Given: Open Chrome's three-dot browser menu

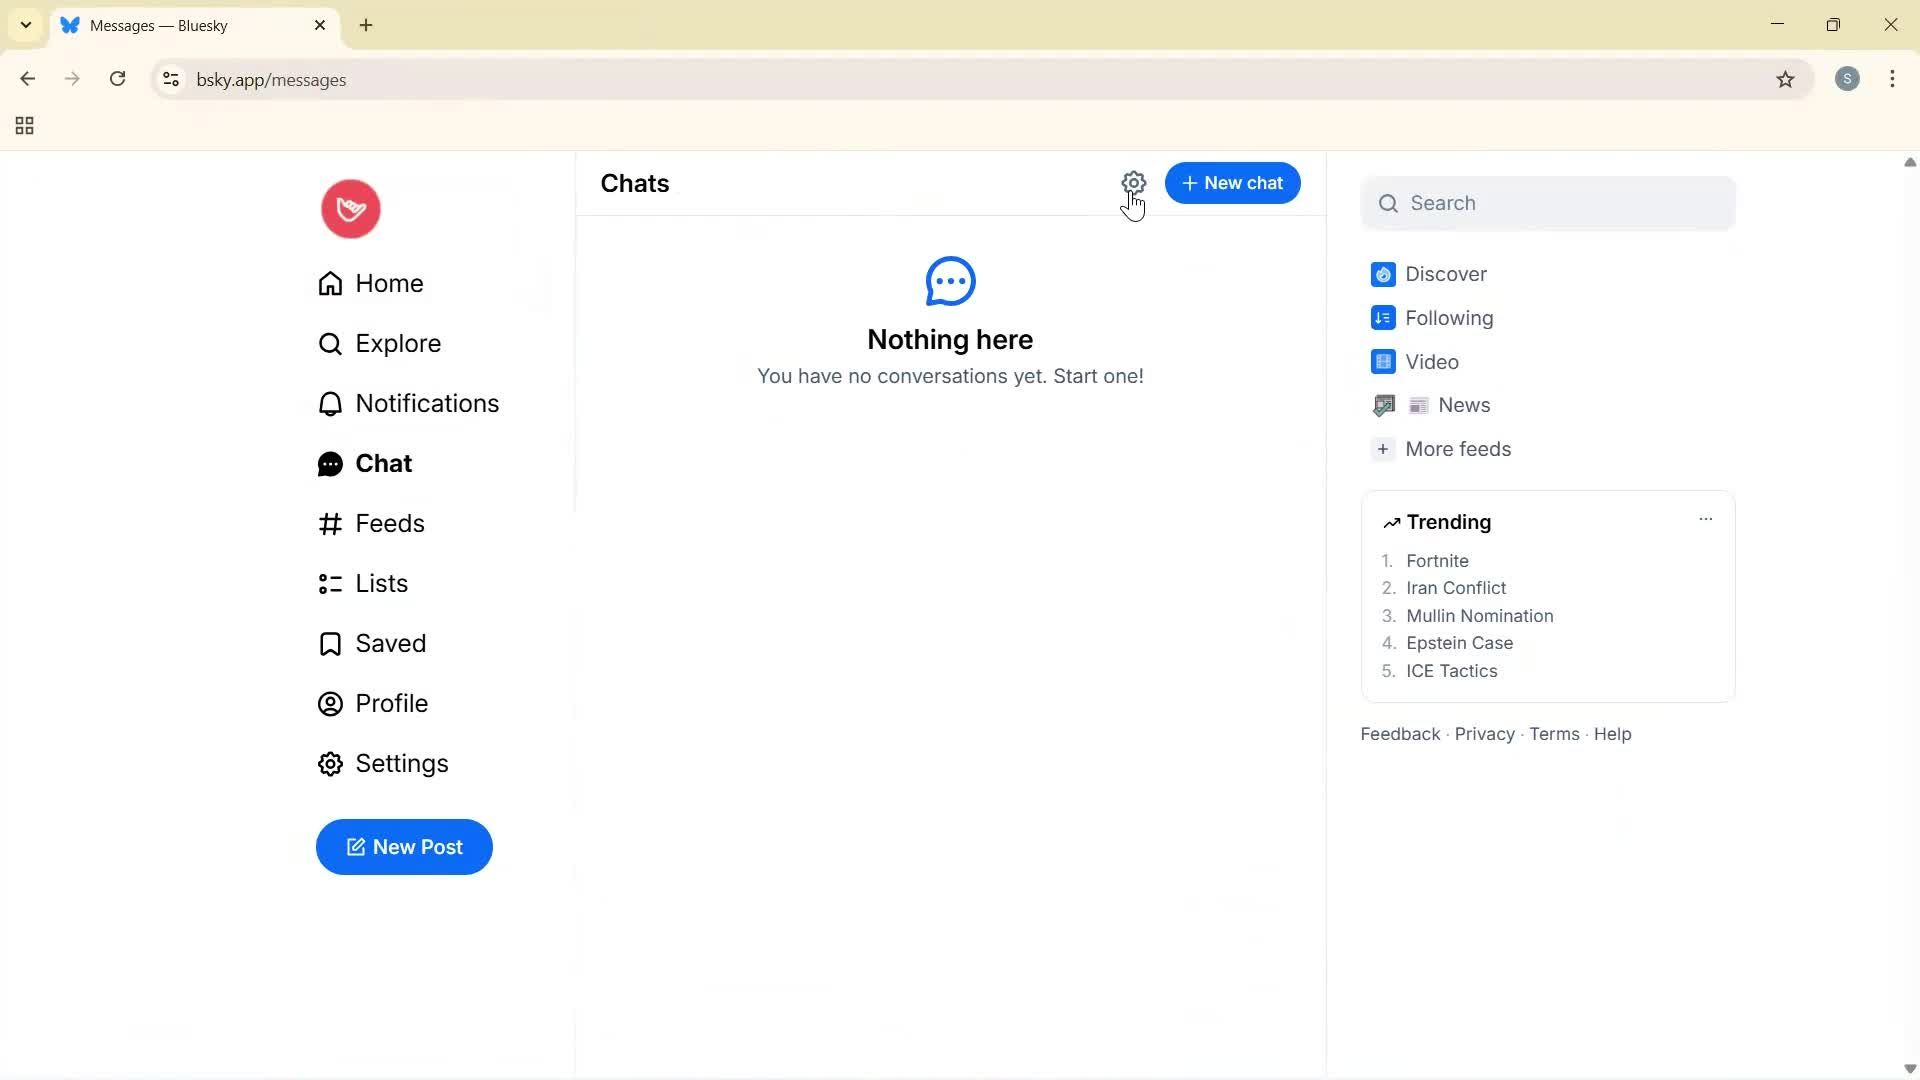Looking at the screenshot, I should click(1893, 79).
